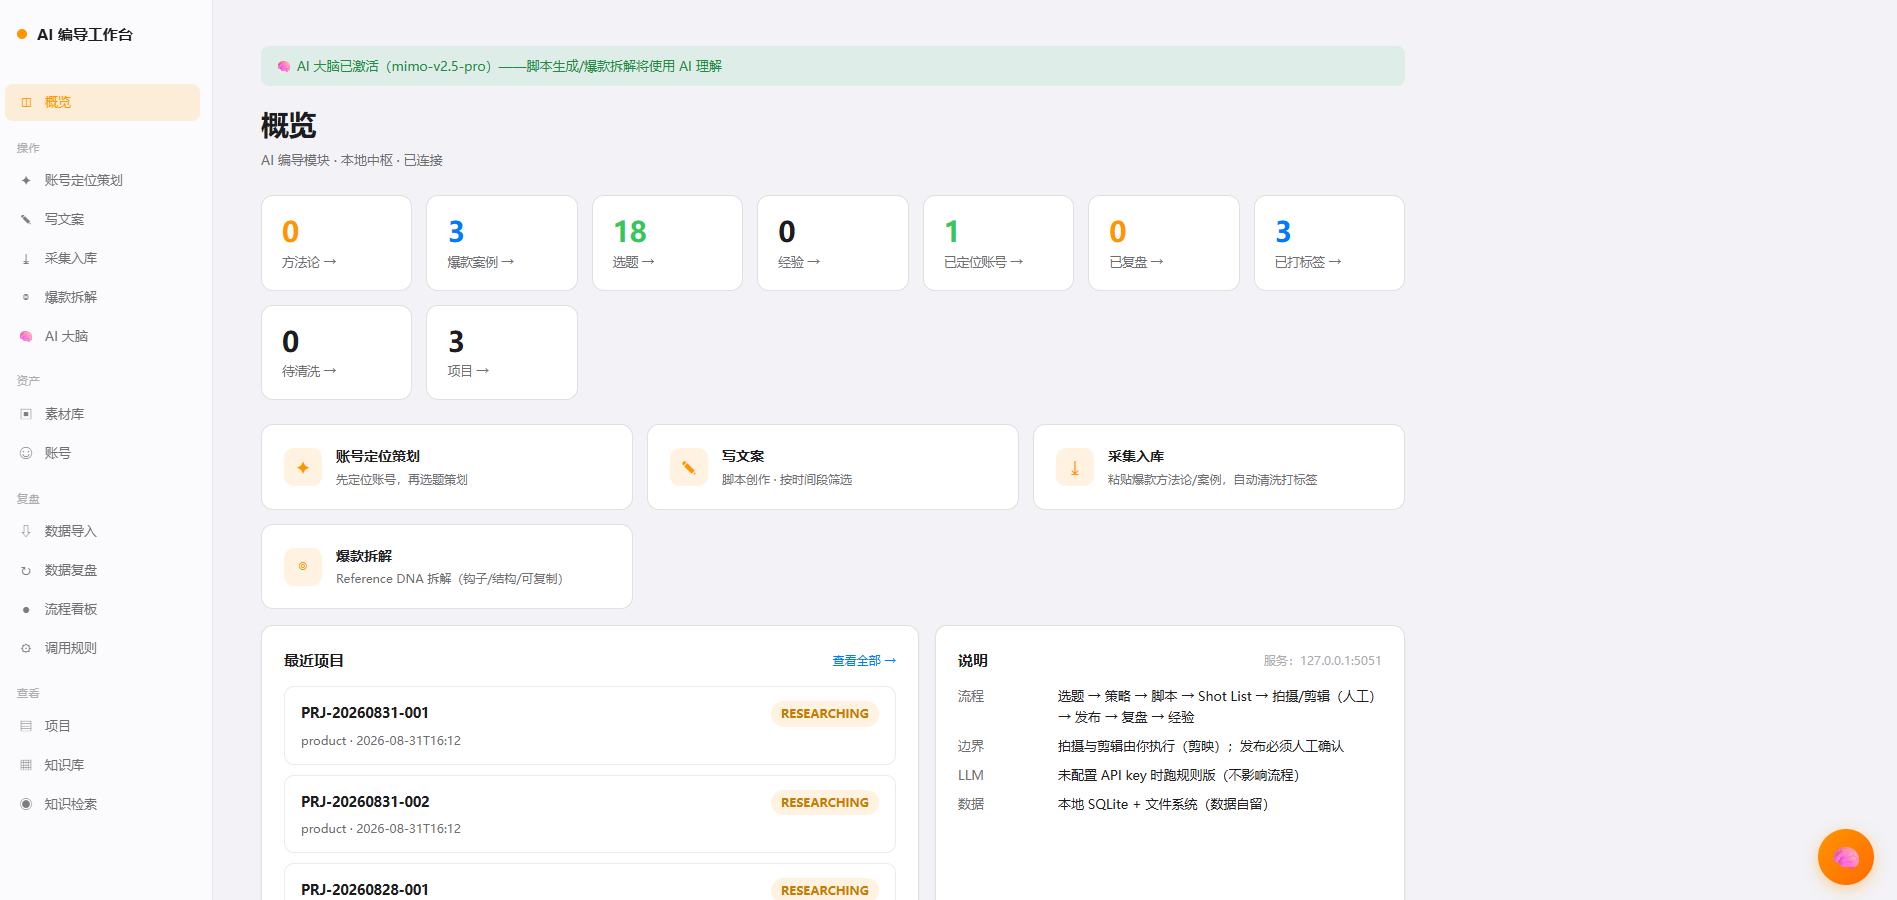
Task: Click the AI 大脑 brain icon in sidebar
Action: tap(26, 336)
